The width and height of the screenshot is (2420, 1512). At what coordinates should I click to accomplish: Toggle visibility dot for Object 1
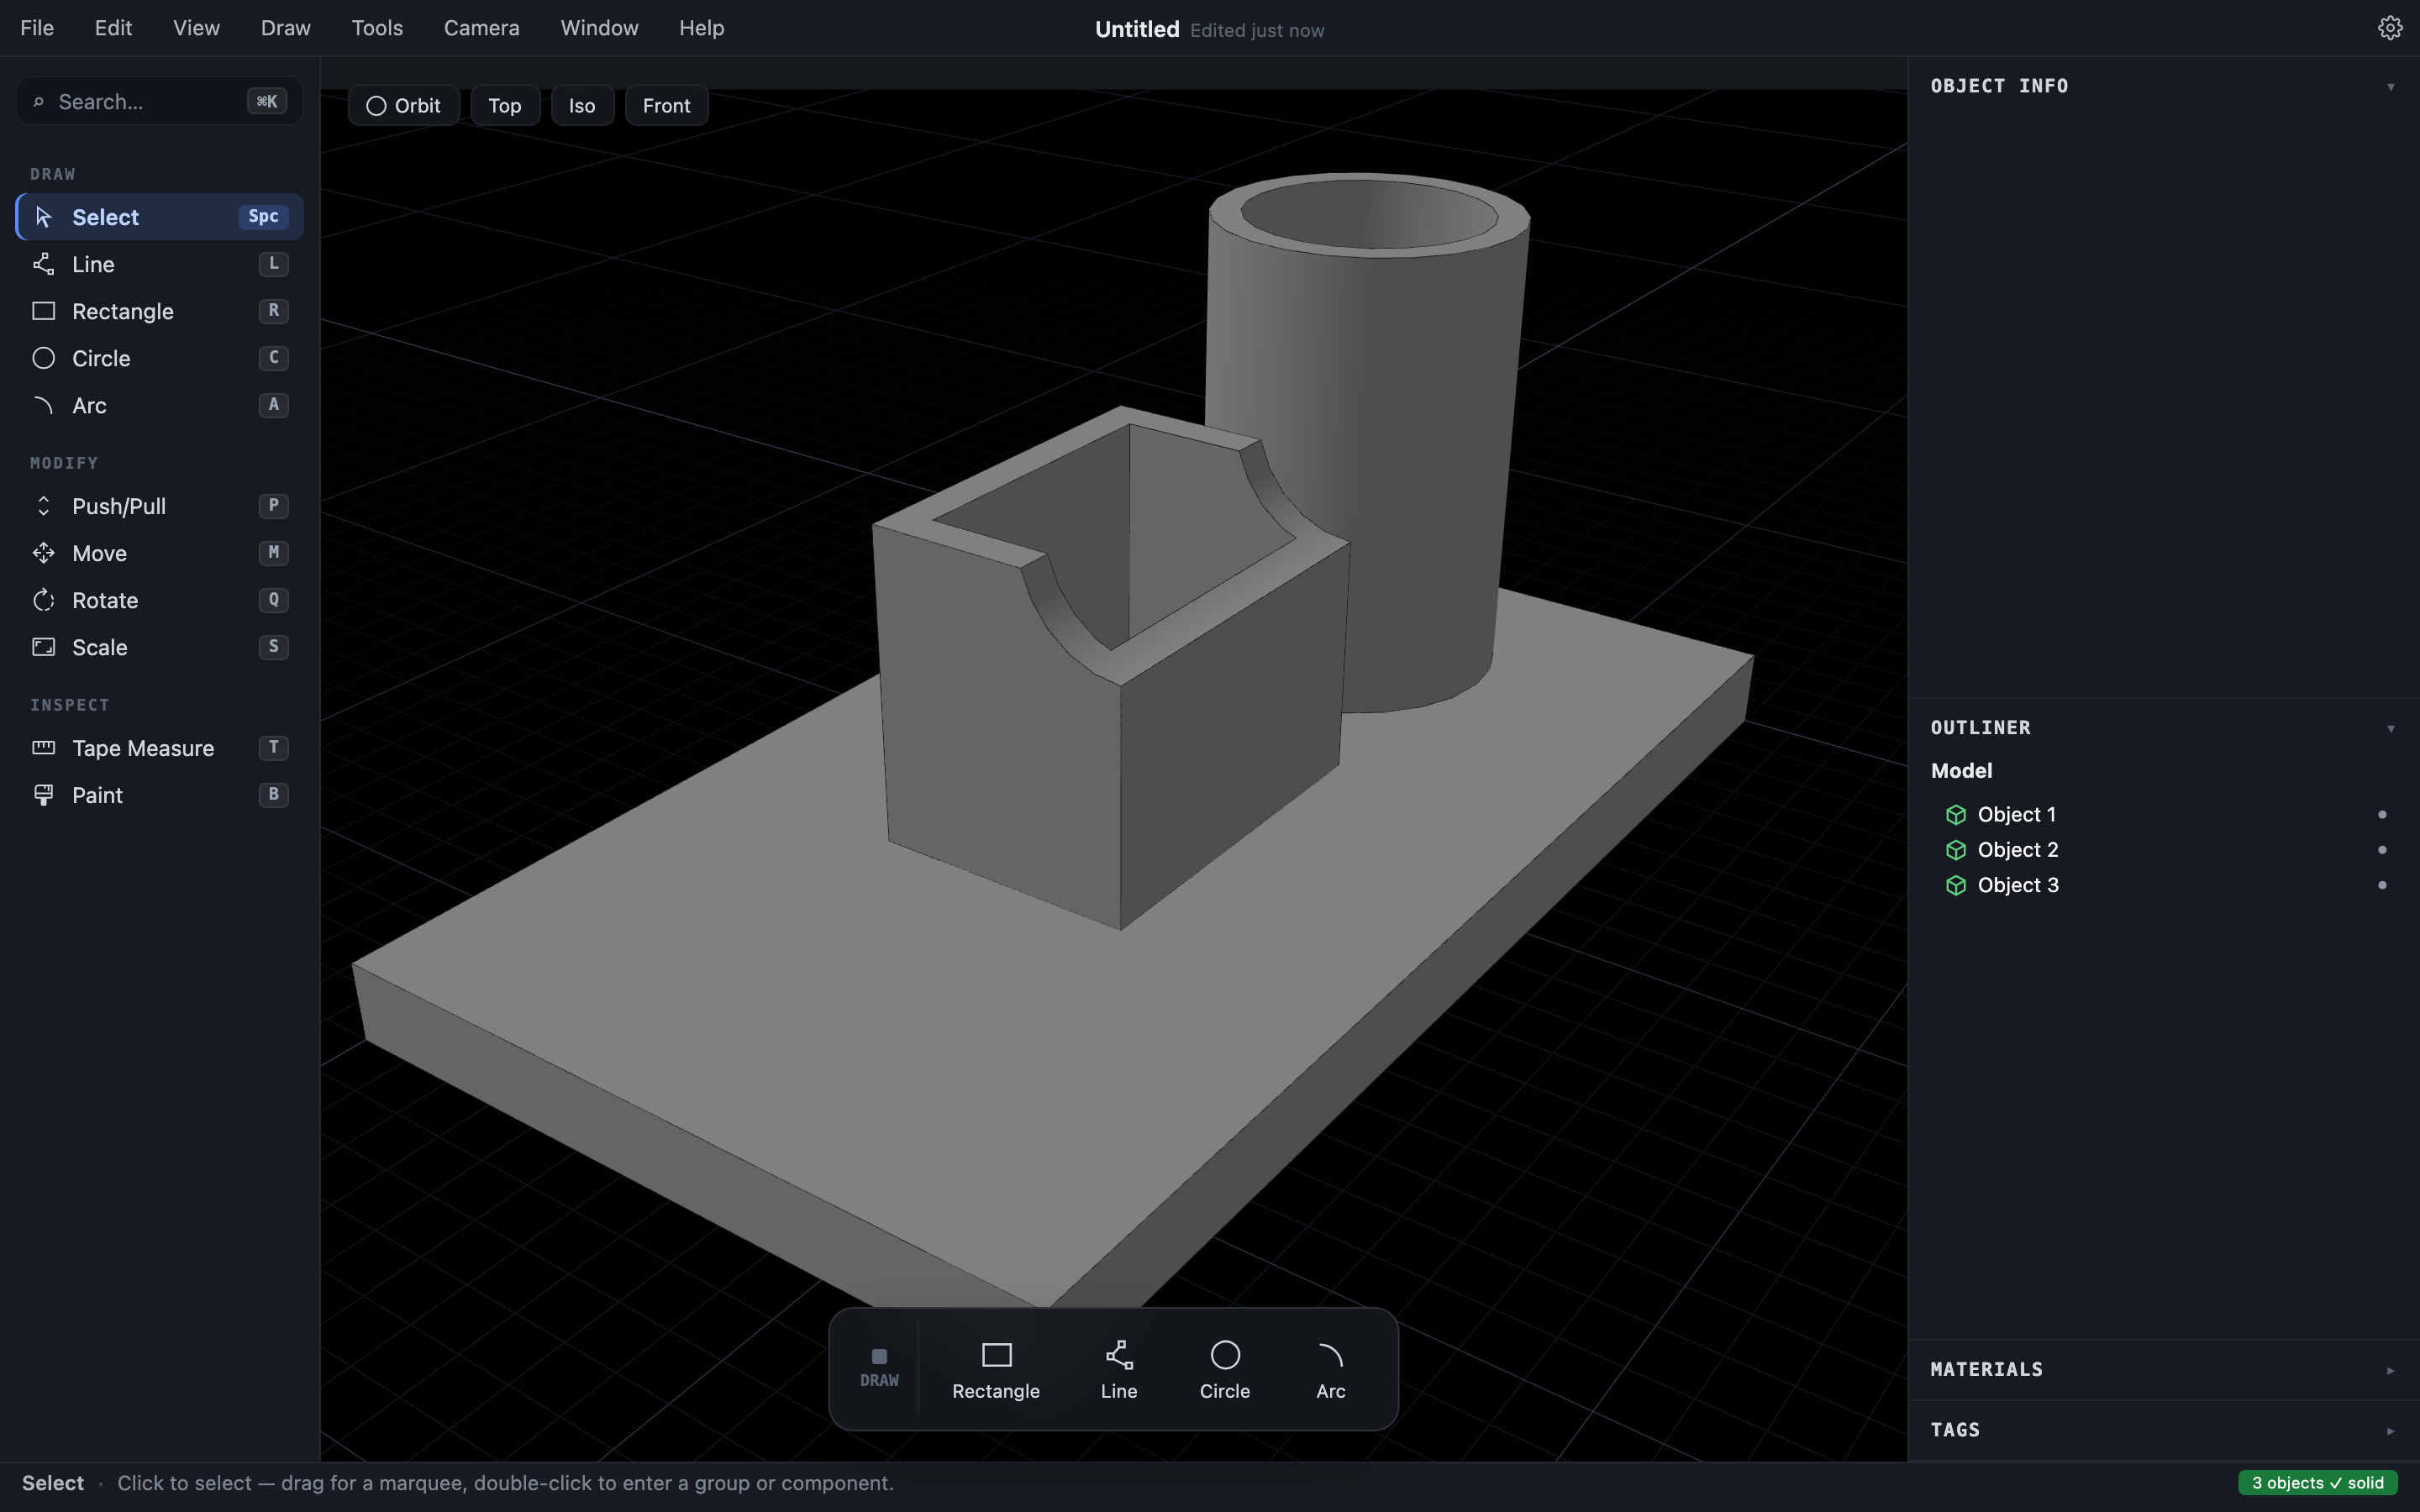click(2382, 815)
